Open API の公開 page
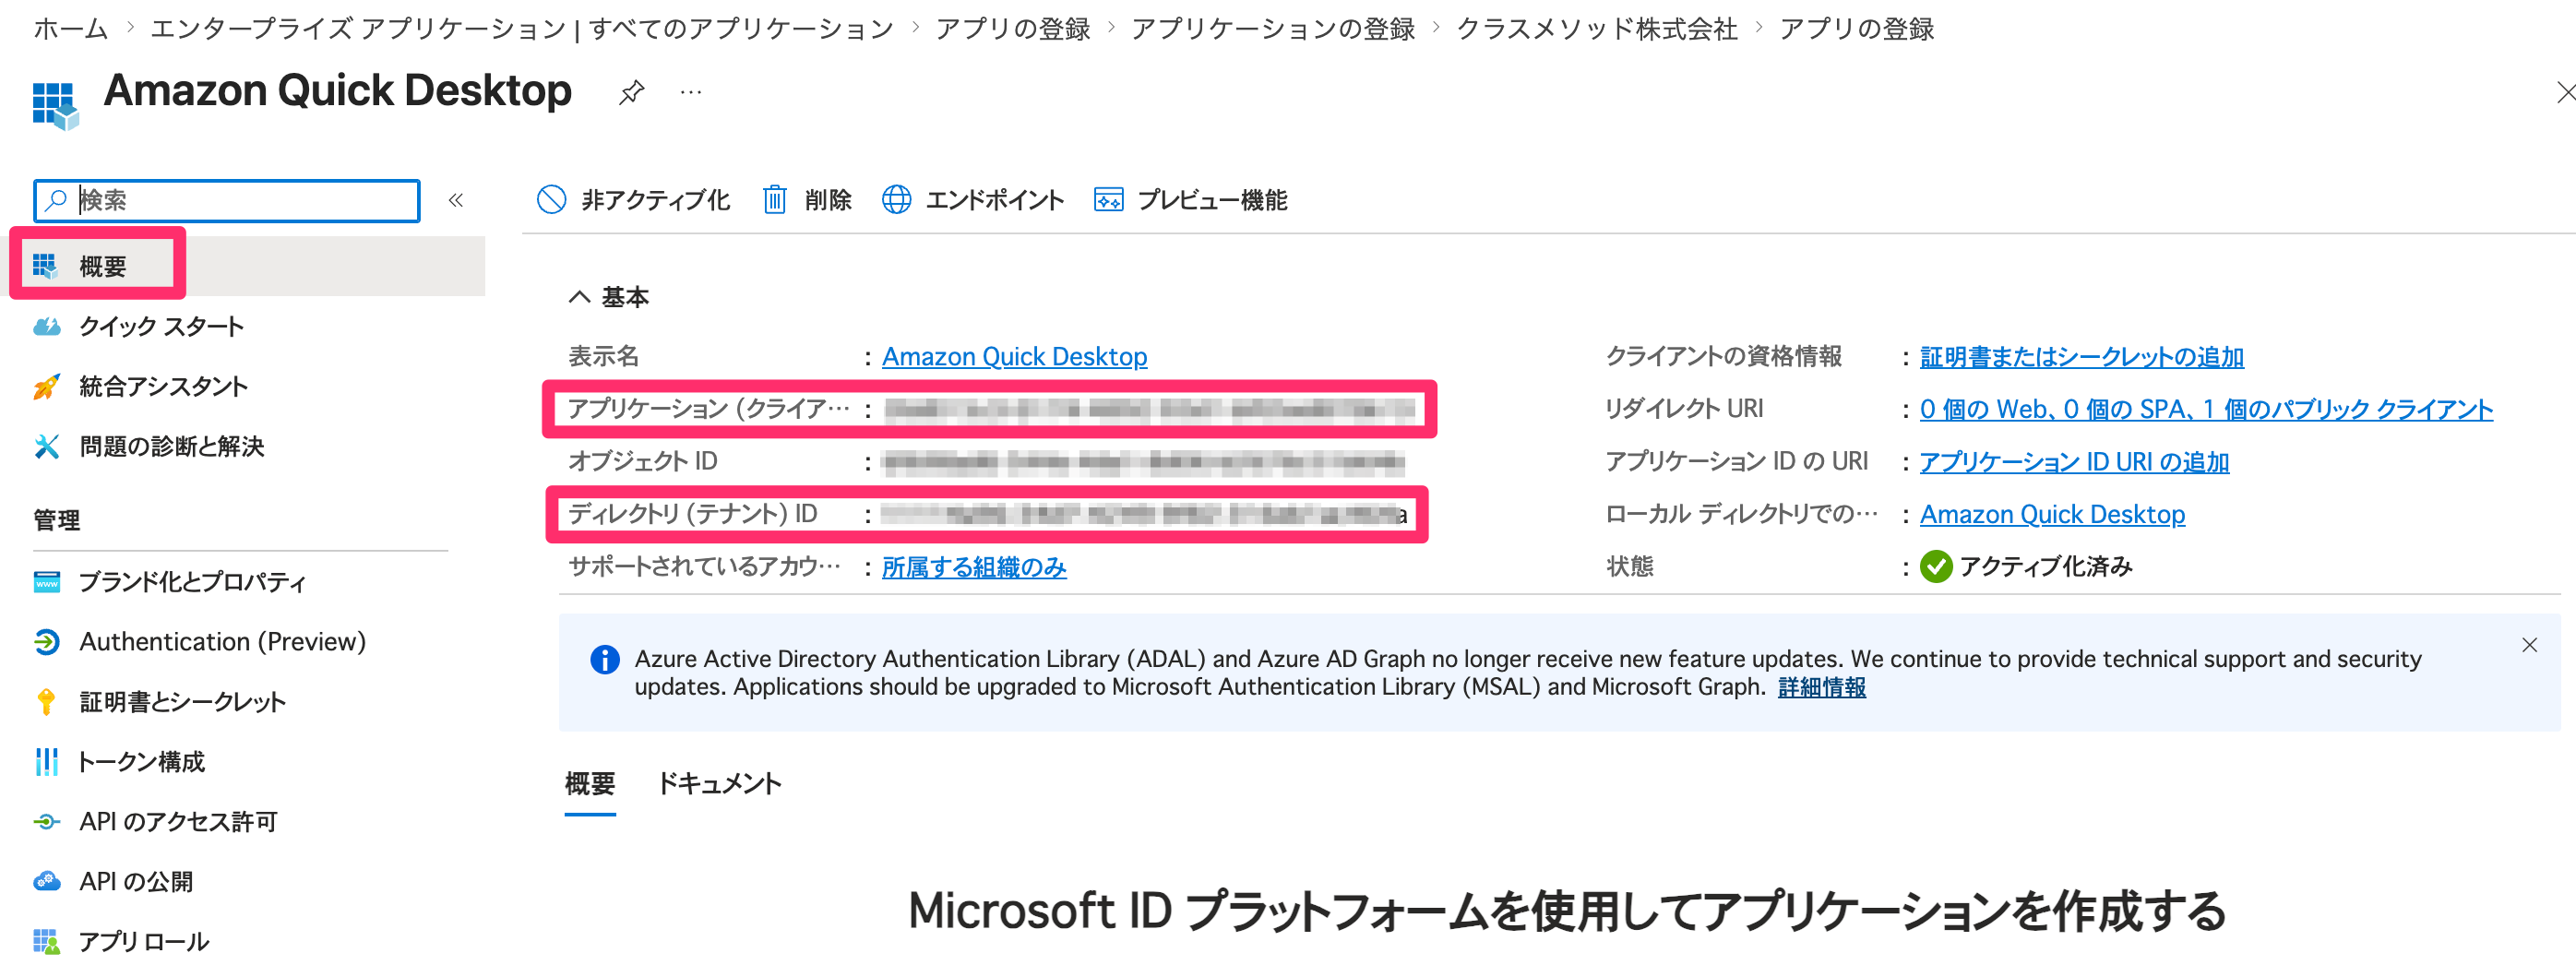This screenshot has height=965, width=2576. [x=137, y=881]
